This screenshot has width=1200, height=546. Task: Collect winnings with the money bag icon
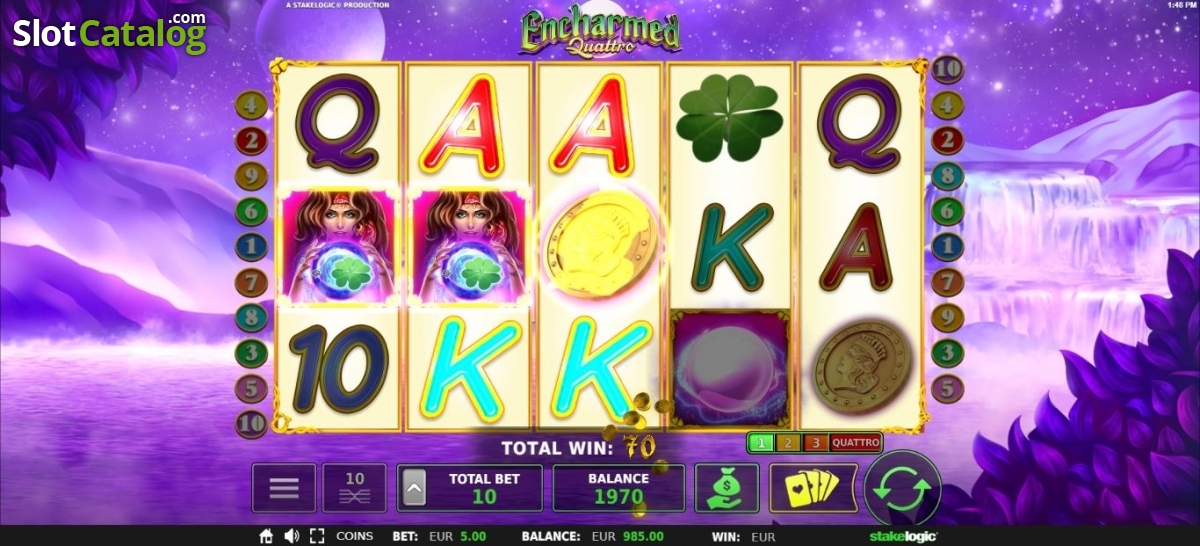click(x=726, y=488)
